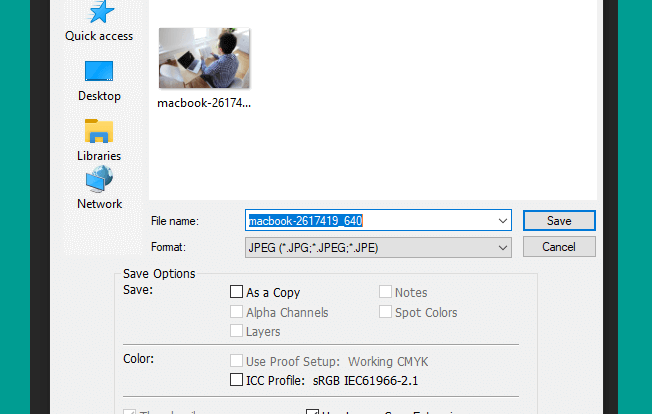The height and width of the screenshot is (414, 652).
Task: Open Quick access star icon
Action: click(100, 12)
